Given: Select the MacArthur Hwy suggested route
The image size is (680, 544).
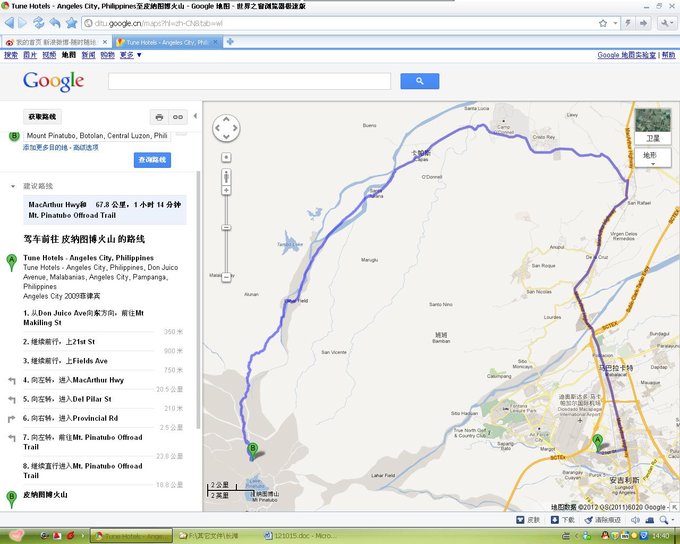Looking at the screenshot, I should [105, 210].
